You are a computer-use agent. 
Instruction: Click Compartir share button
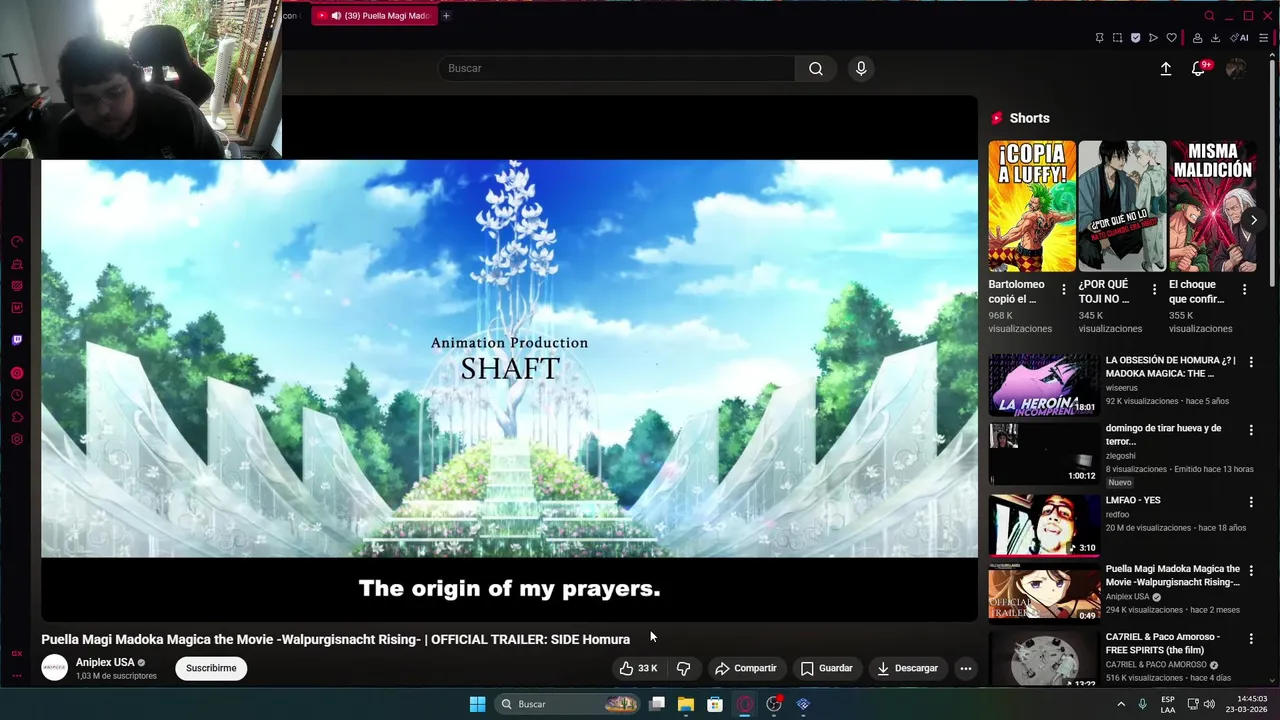pyautogui.click(x=746, y=668)
